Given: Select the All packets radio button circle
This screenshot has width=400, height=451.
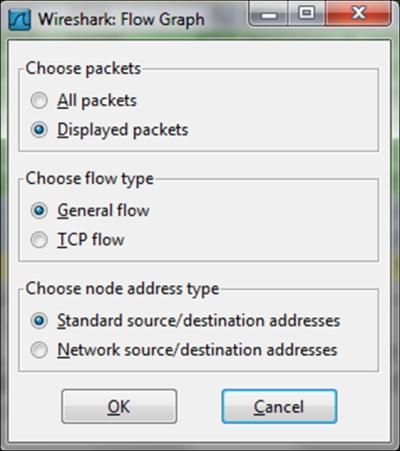Looking at the screenshot, I should tap(39, 100).
